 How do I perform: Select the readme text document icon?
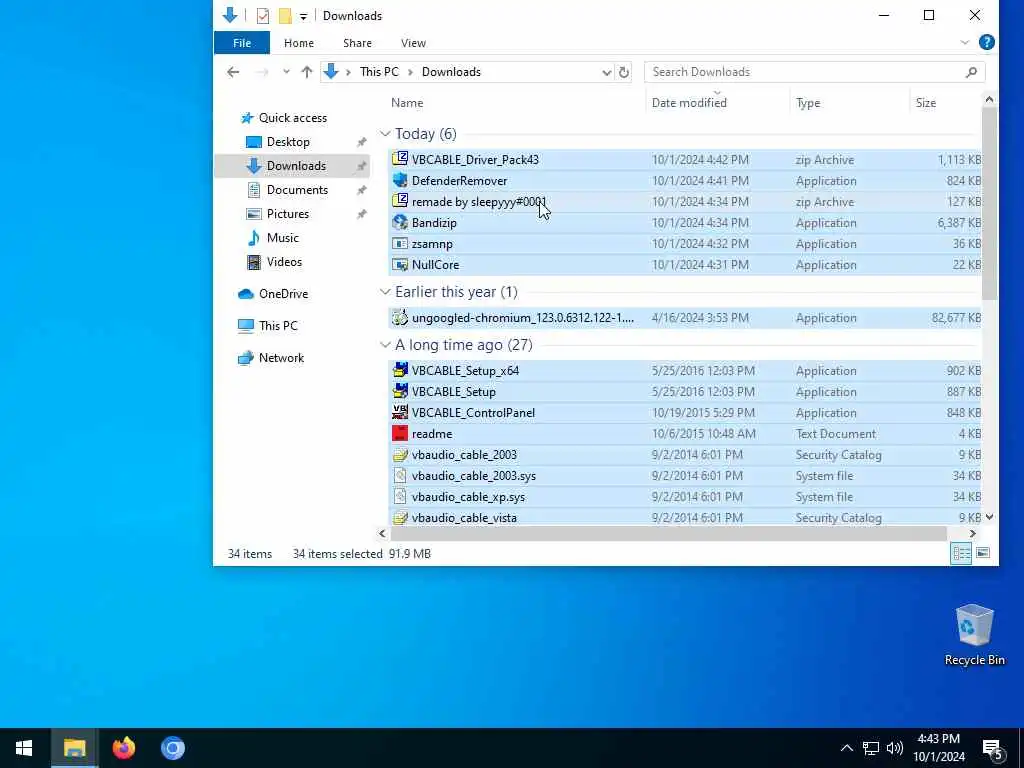click(x=400, y=434)
